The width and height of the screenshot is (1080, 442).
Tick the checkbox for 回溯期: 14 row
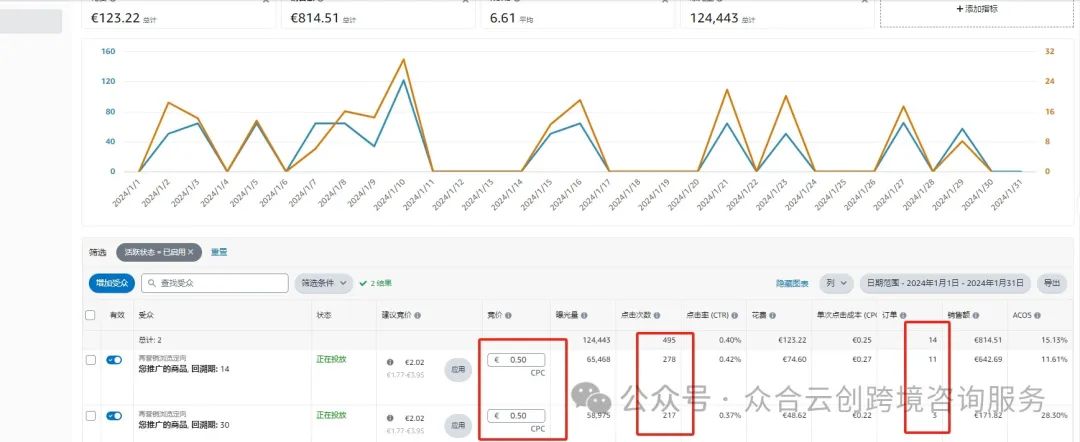pyautogui.click(x=90, y=360)
